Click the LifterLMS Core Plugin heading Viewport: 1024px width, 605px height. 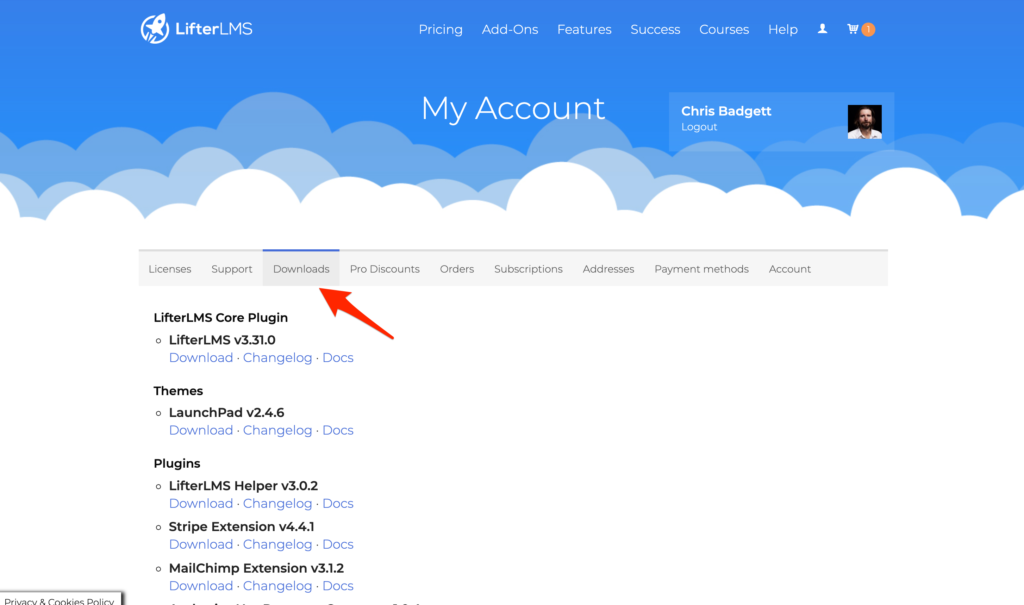pyautogui.click(x=221, y=318)
